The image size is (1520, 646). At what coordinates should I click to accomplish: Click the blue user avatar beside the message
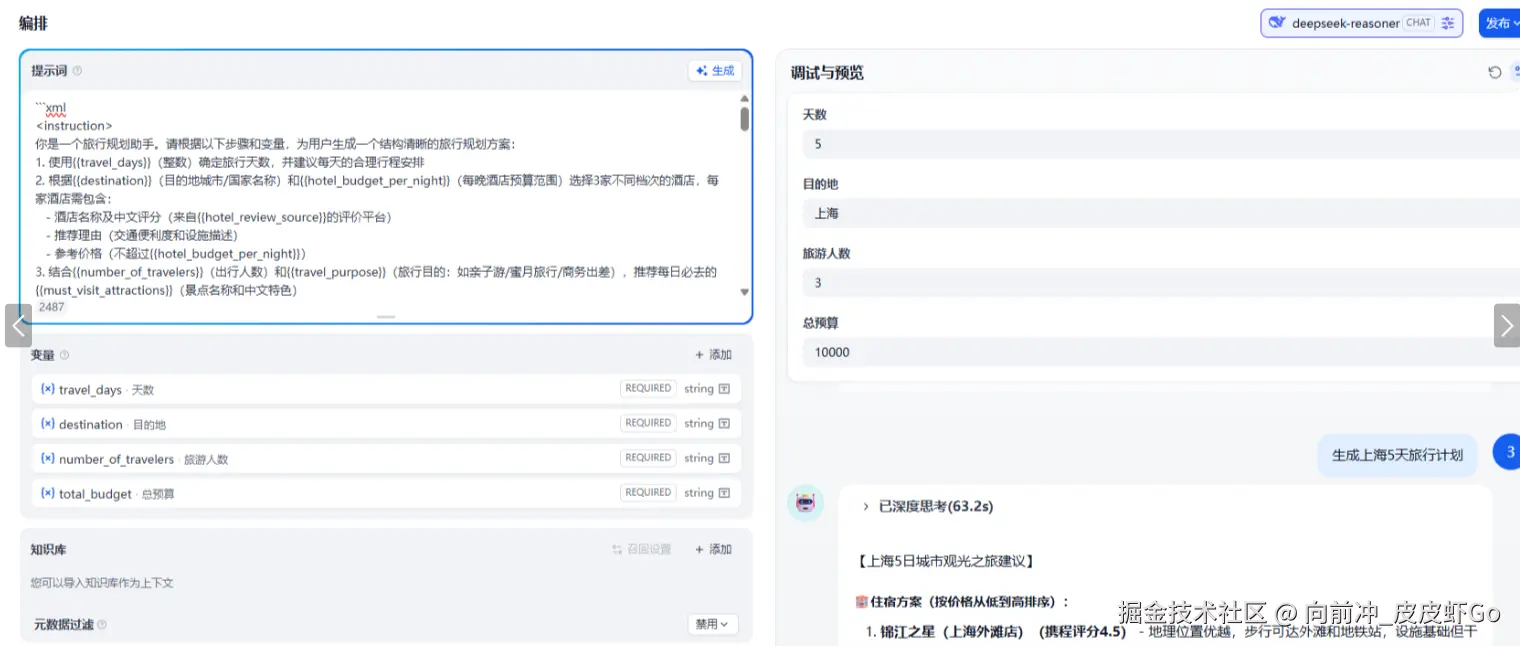click(x=1507, y=452)
